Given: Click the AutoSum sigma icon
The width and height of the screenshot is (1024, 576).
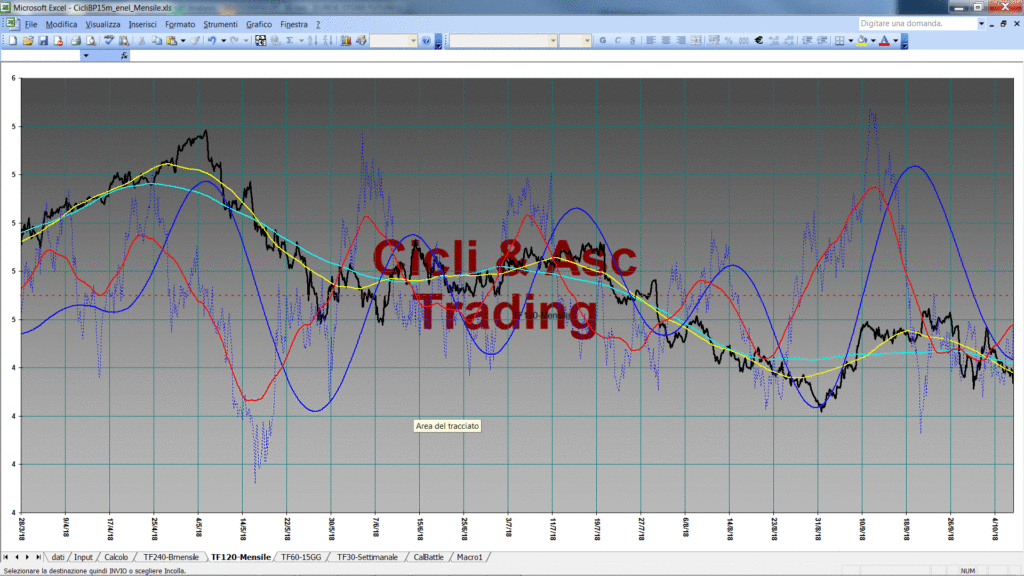Looking at the screenshot, I should (x=289, y=40).
